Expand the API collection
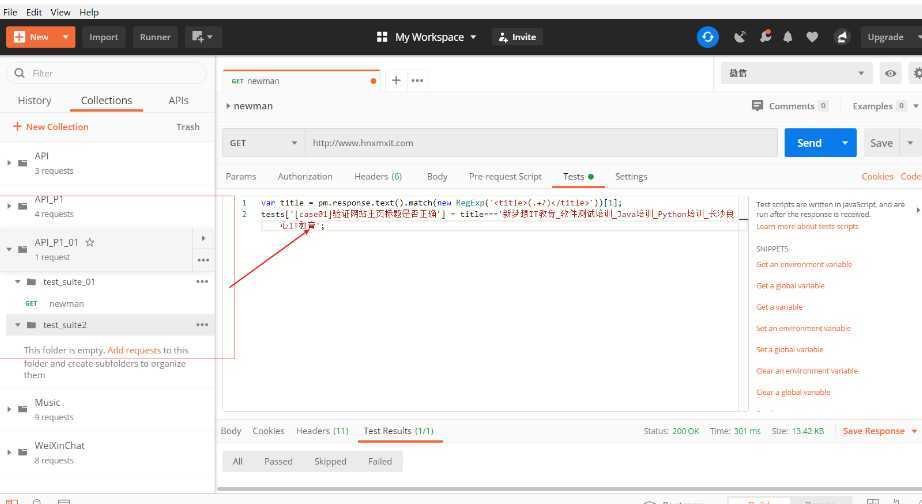This screenshot has width=922, height=504. tap(9, 163)
